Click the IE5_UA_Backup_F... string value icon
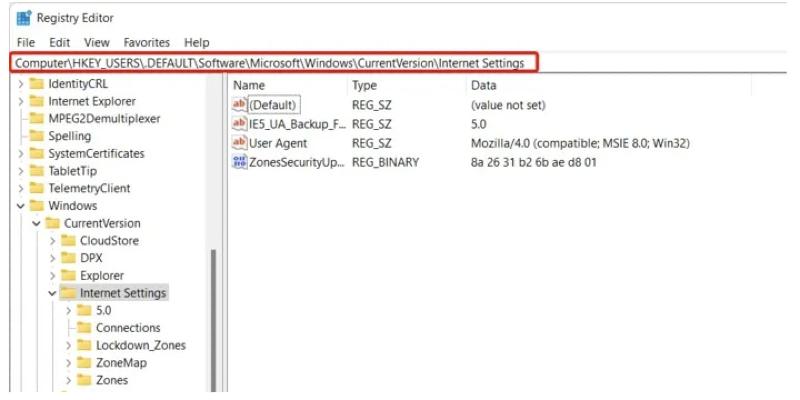 click(239, 123)
